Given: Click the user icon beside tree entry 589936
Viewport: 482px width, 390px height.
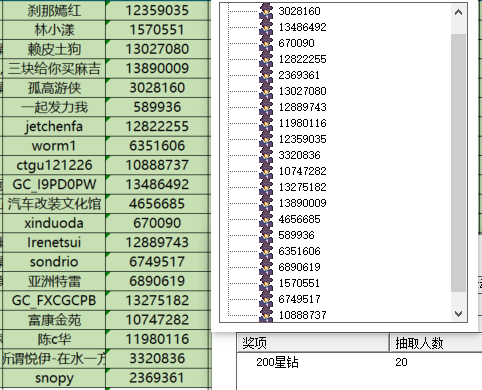Looking at the screenshot, I should coord(266,235).
